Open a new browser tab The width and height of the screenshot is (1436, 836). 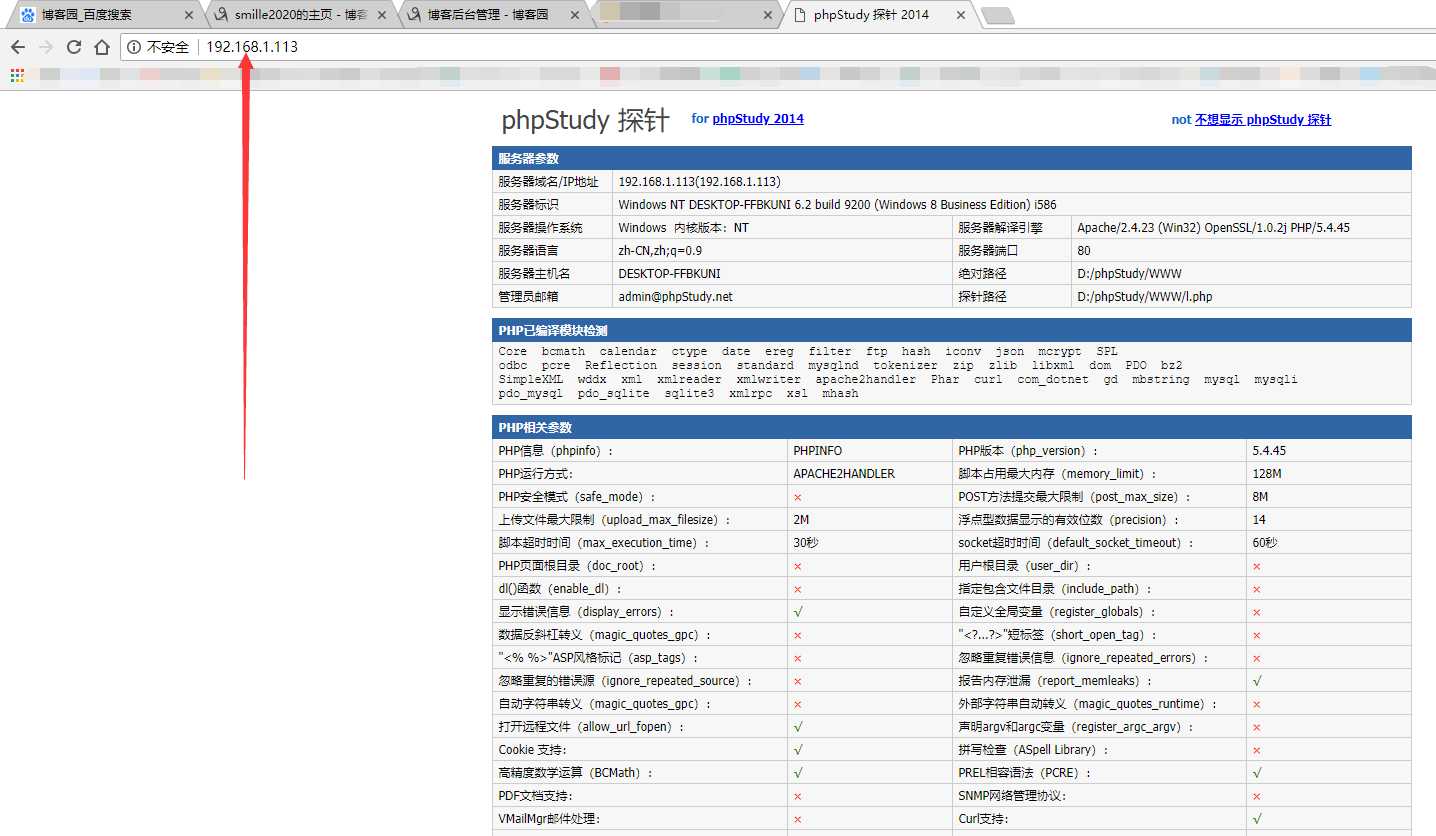997,16
